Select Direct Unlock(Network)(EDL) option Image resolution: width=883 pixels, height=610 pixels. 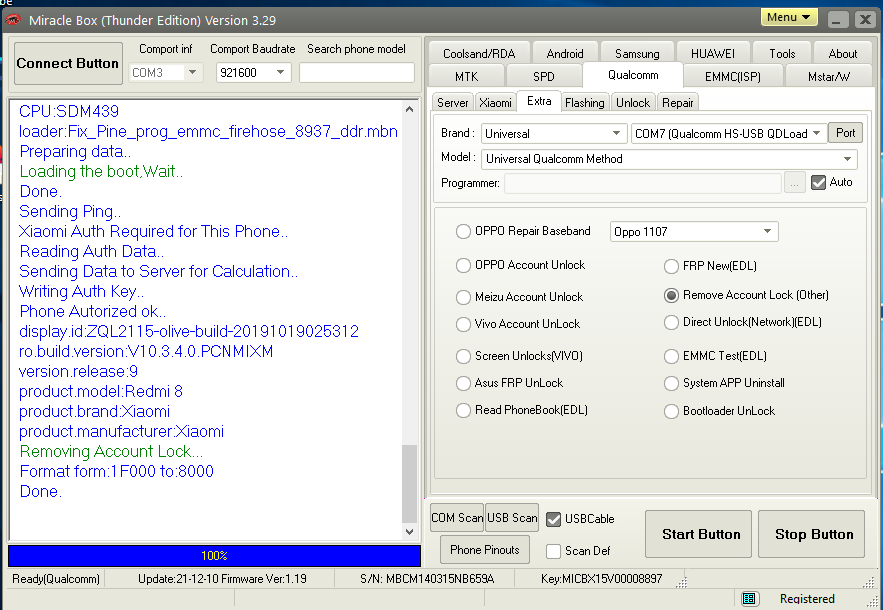671,322
